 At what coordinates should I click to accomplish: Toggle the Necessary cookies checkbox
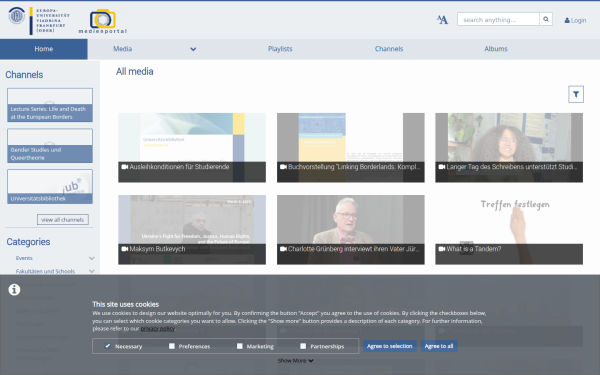click(x=108, y=346)
